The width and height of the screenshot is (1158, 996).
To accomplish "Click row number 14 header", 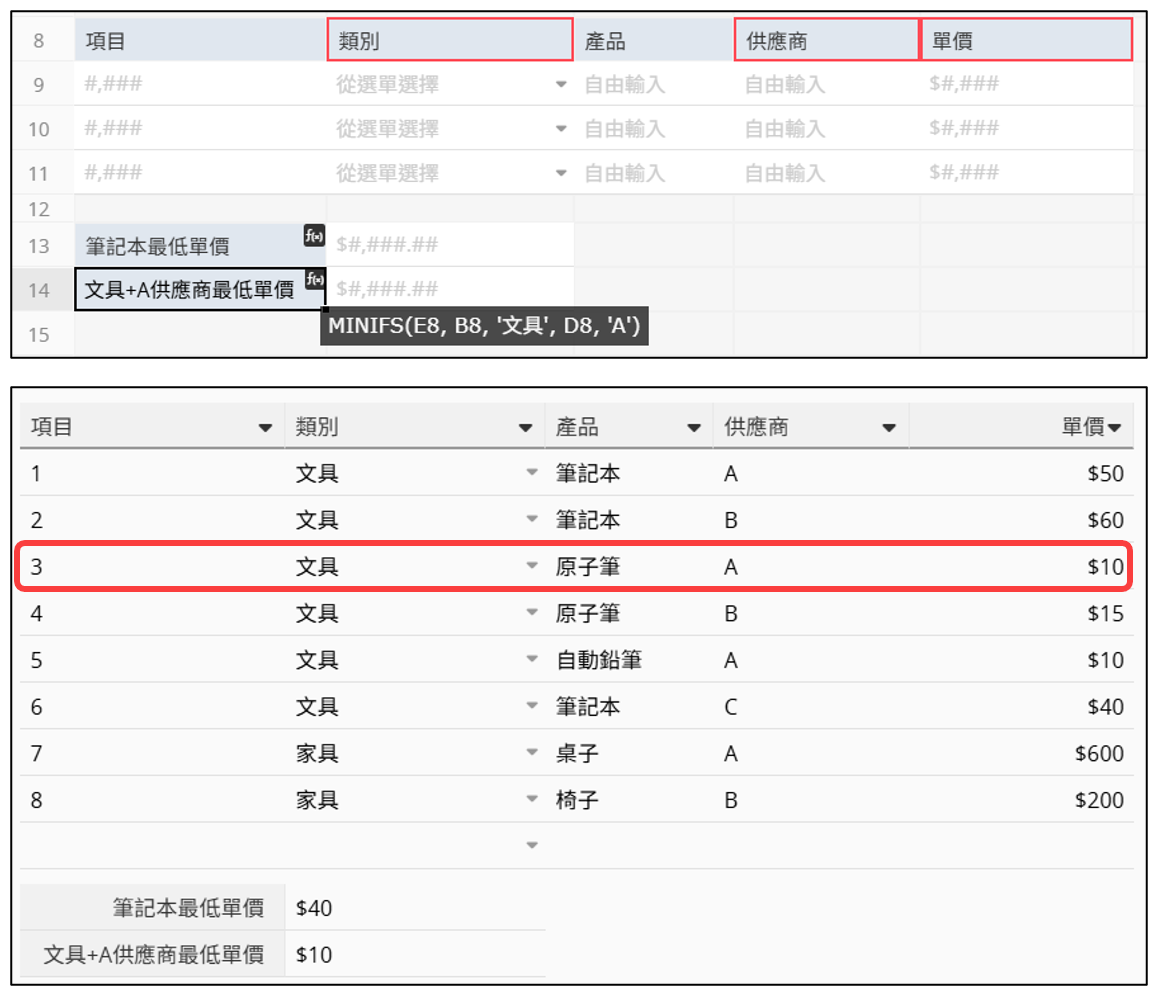I will click(x=39, y=290).
